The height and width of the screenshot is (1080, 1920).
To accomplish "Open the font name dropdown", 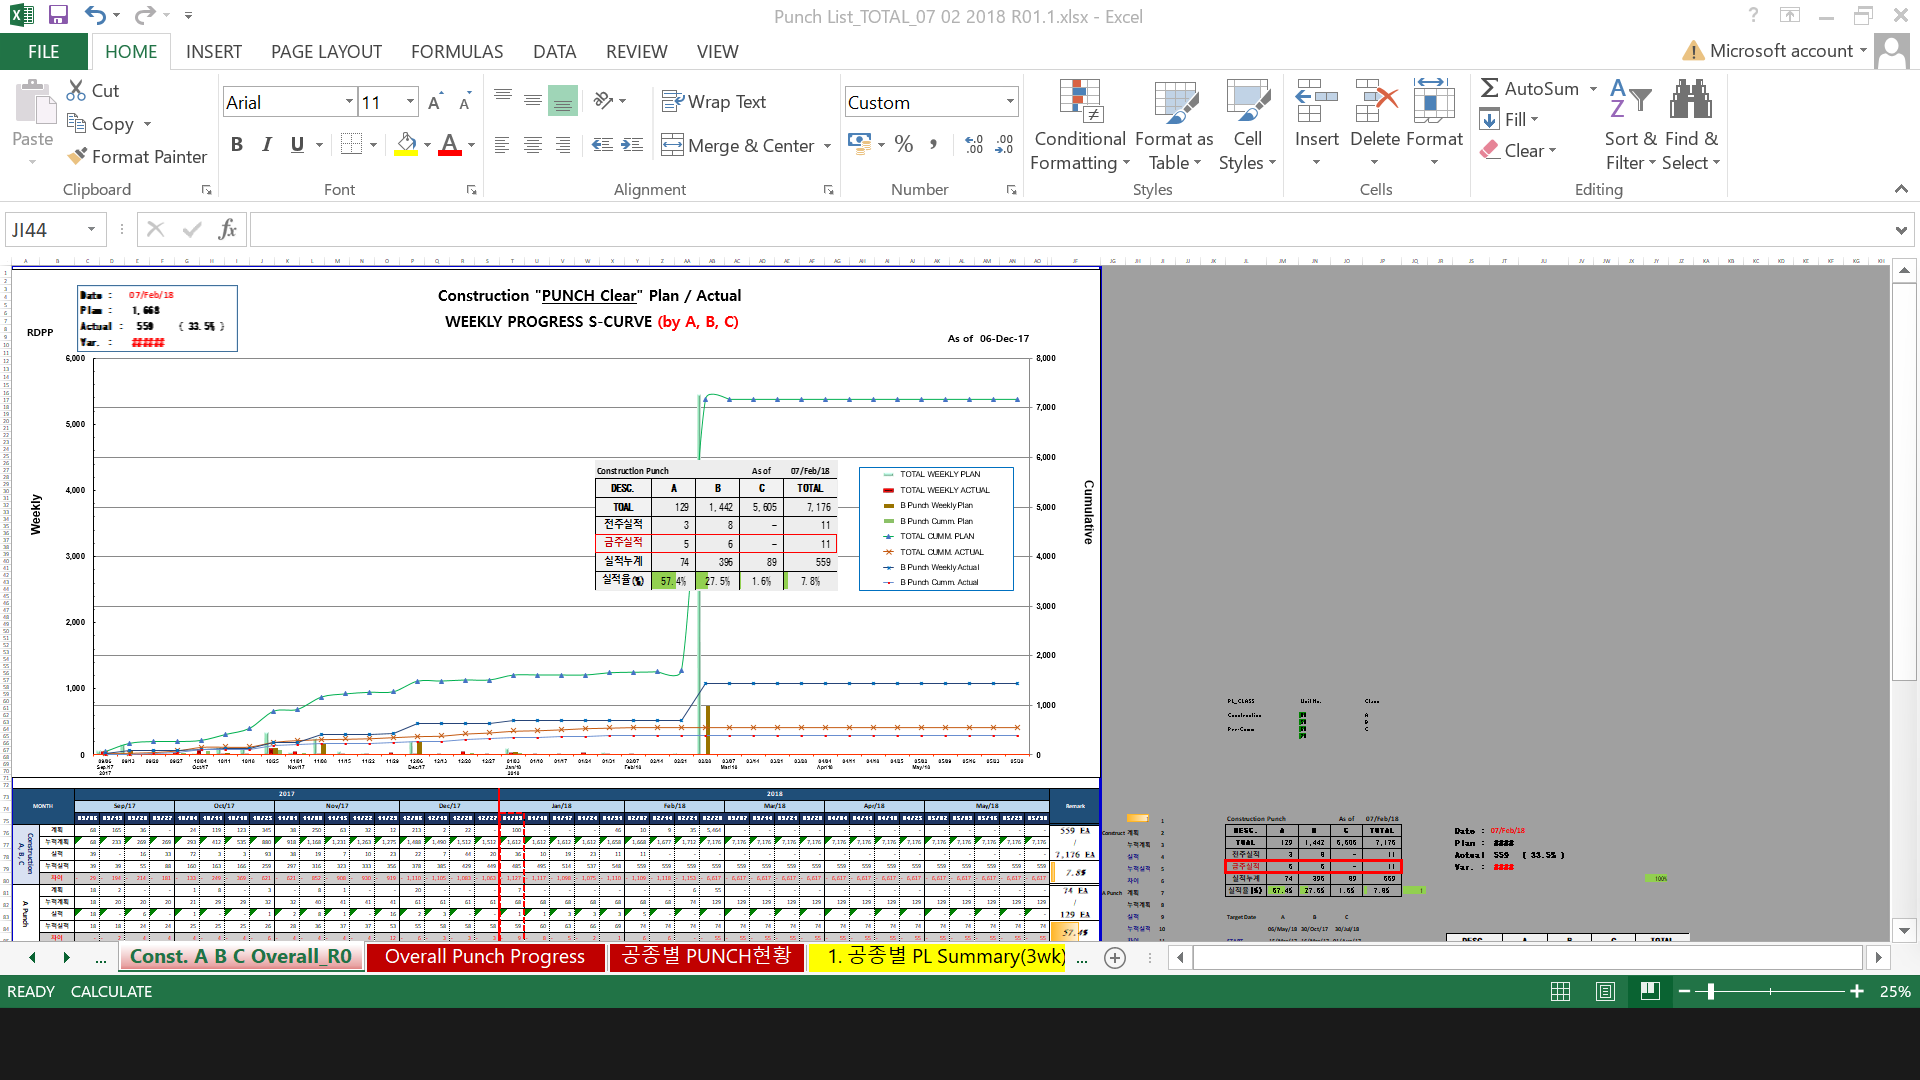I will pyautogui.click(x=349, y=102).
